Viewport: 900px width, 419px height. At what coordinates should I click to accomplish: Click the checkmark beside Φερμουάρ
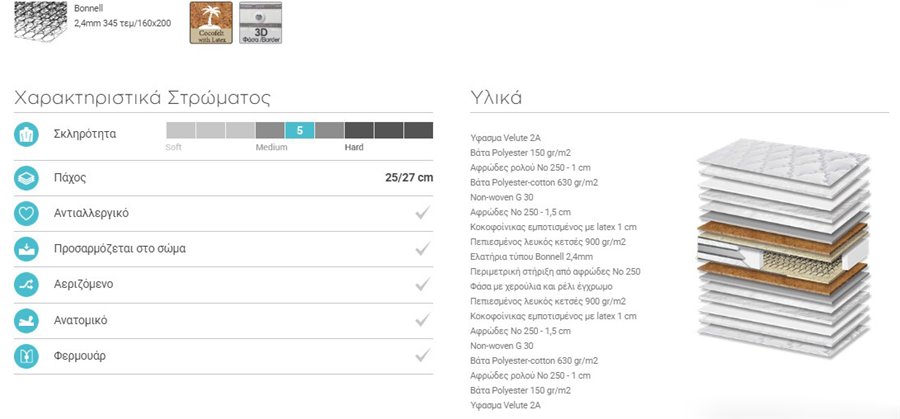[x=422, y=355]
